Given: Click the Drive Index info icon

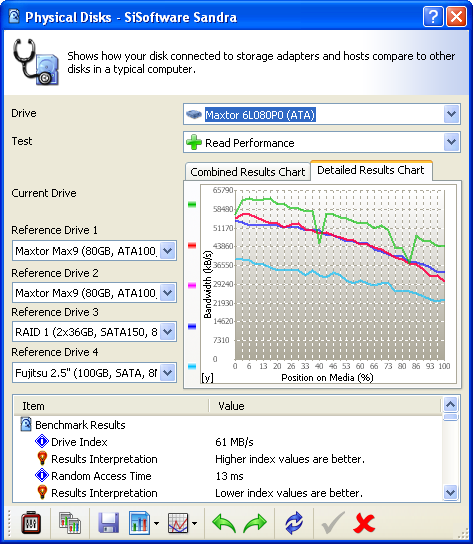Looking at the screenshot, I should click(42, 442).
